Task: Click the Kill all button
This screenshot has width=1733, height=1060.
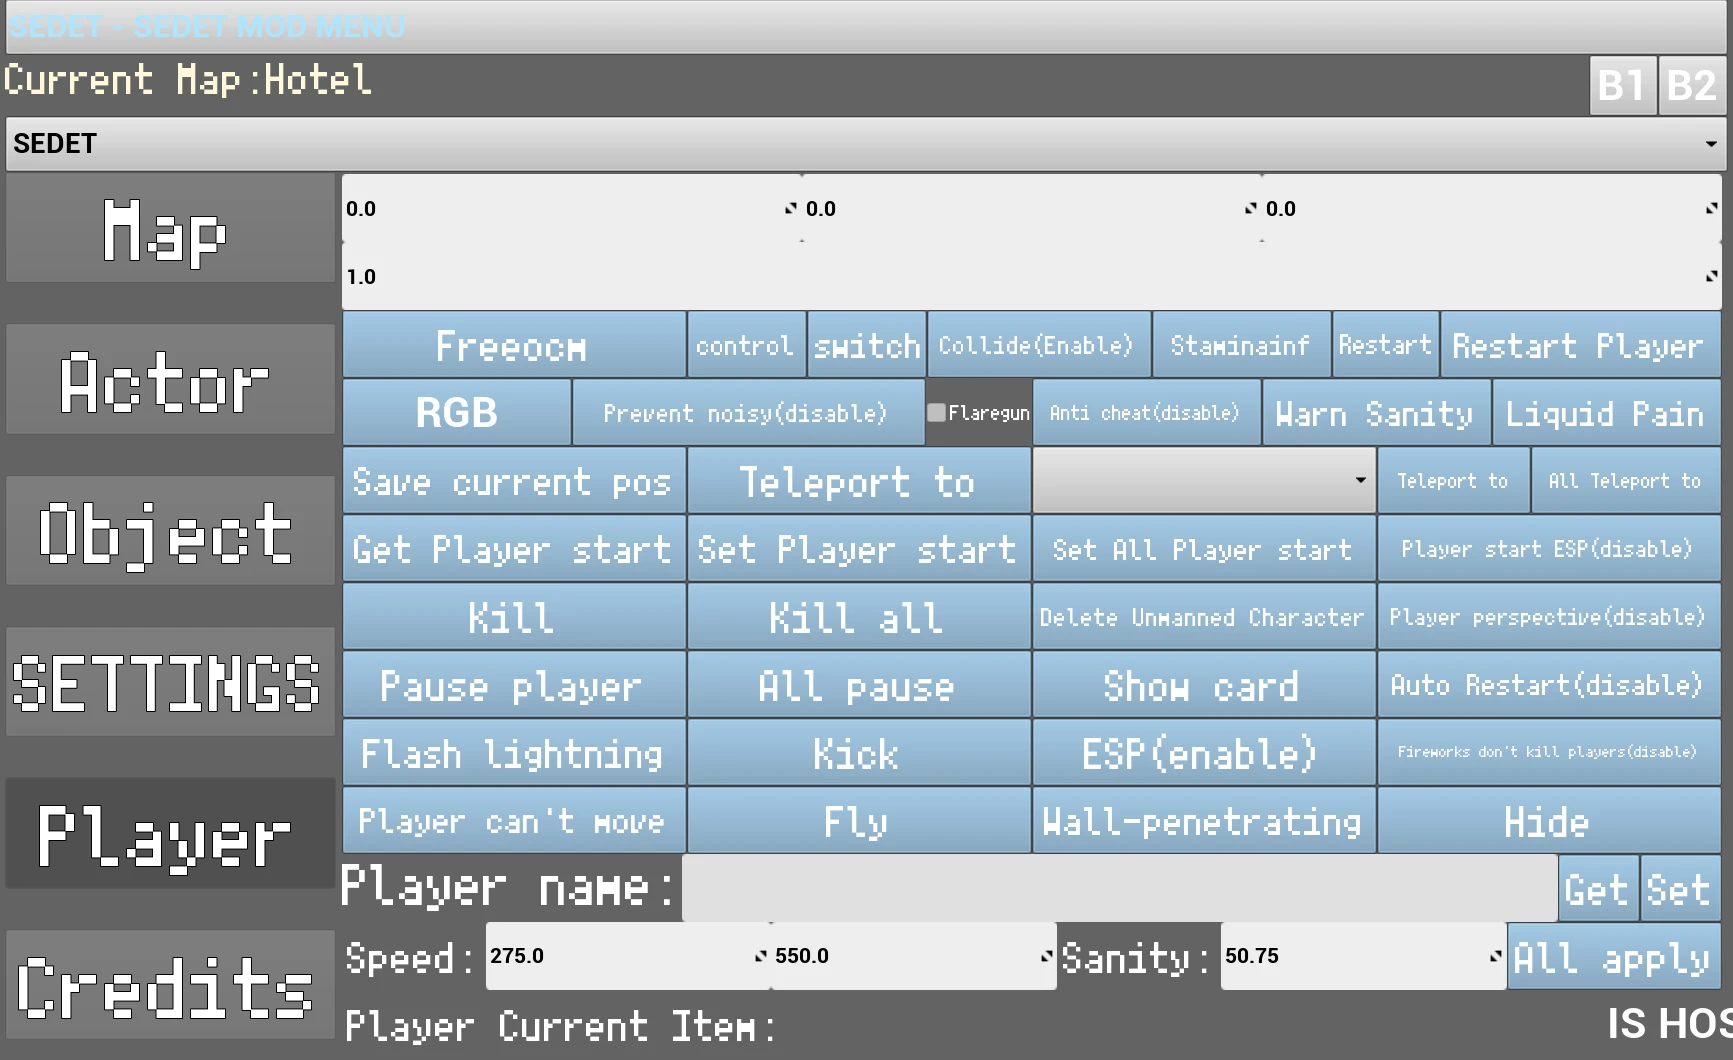Action: point(858,617)
